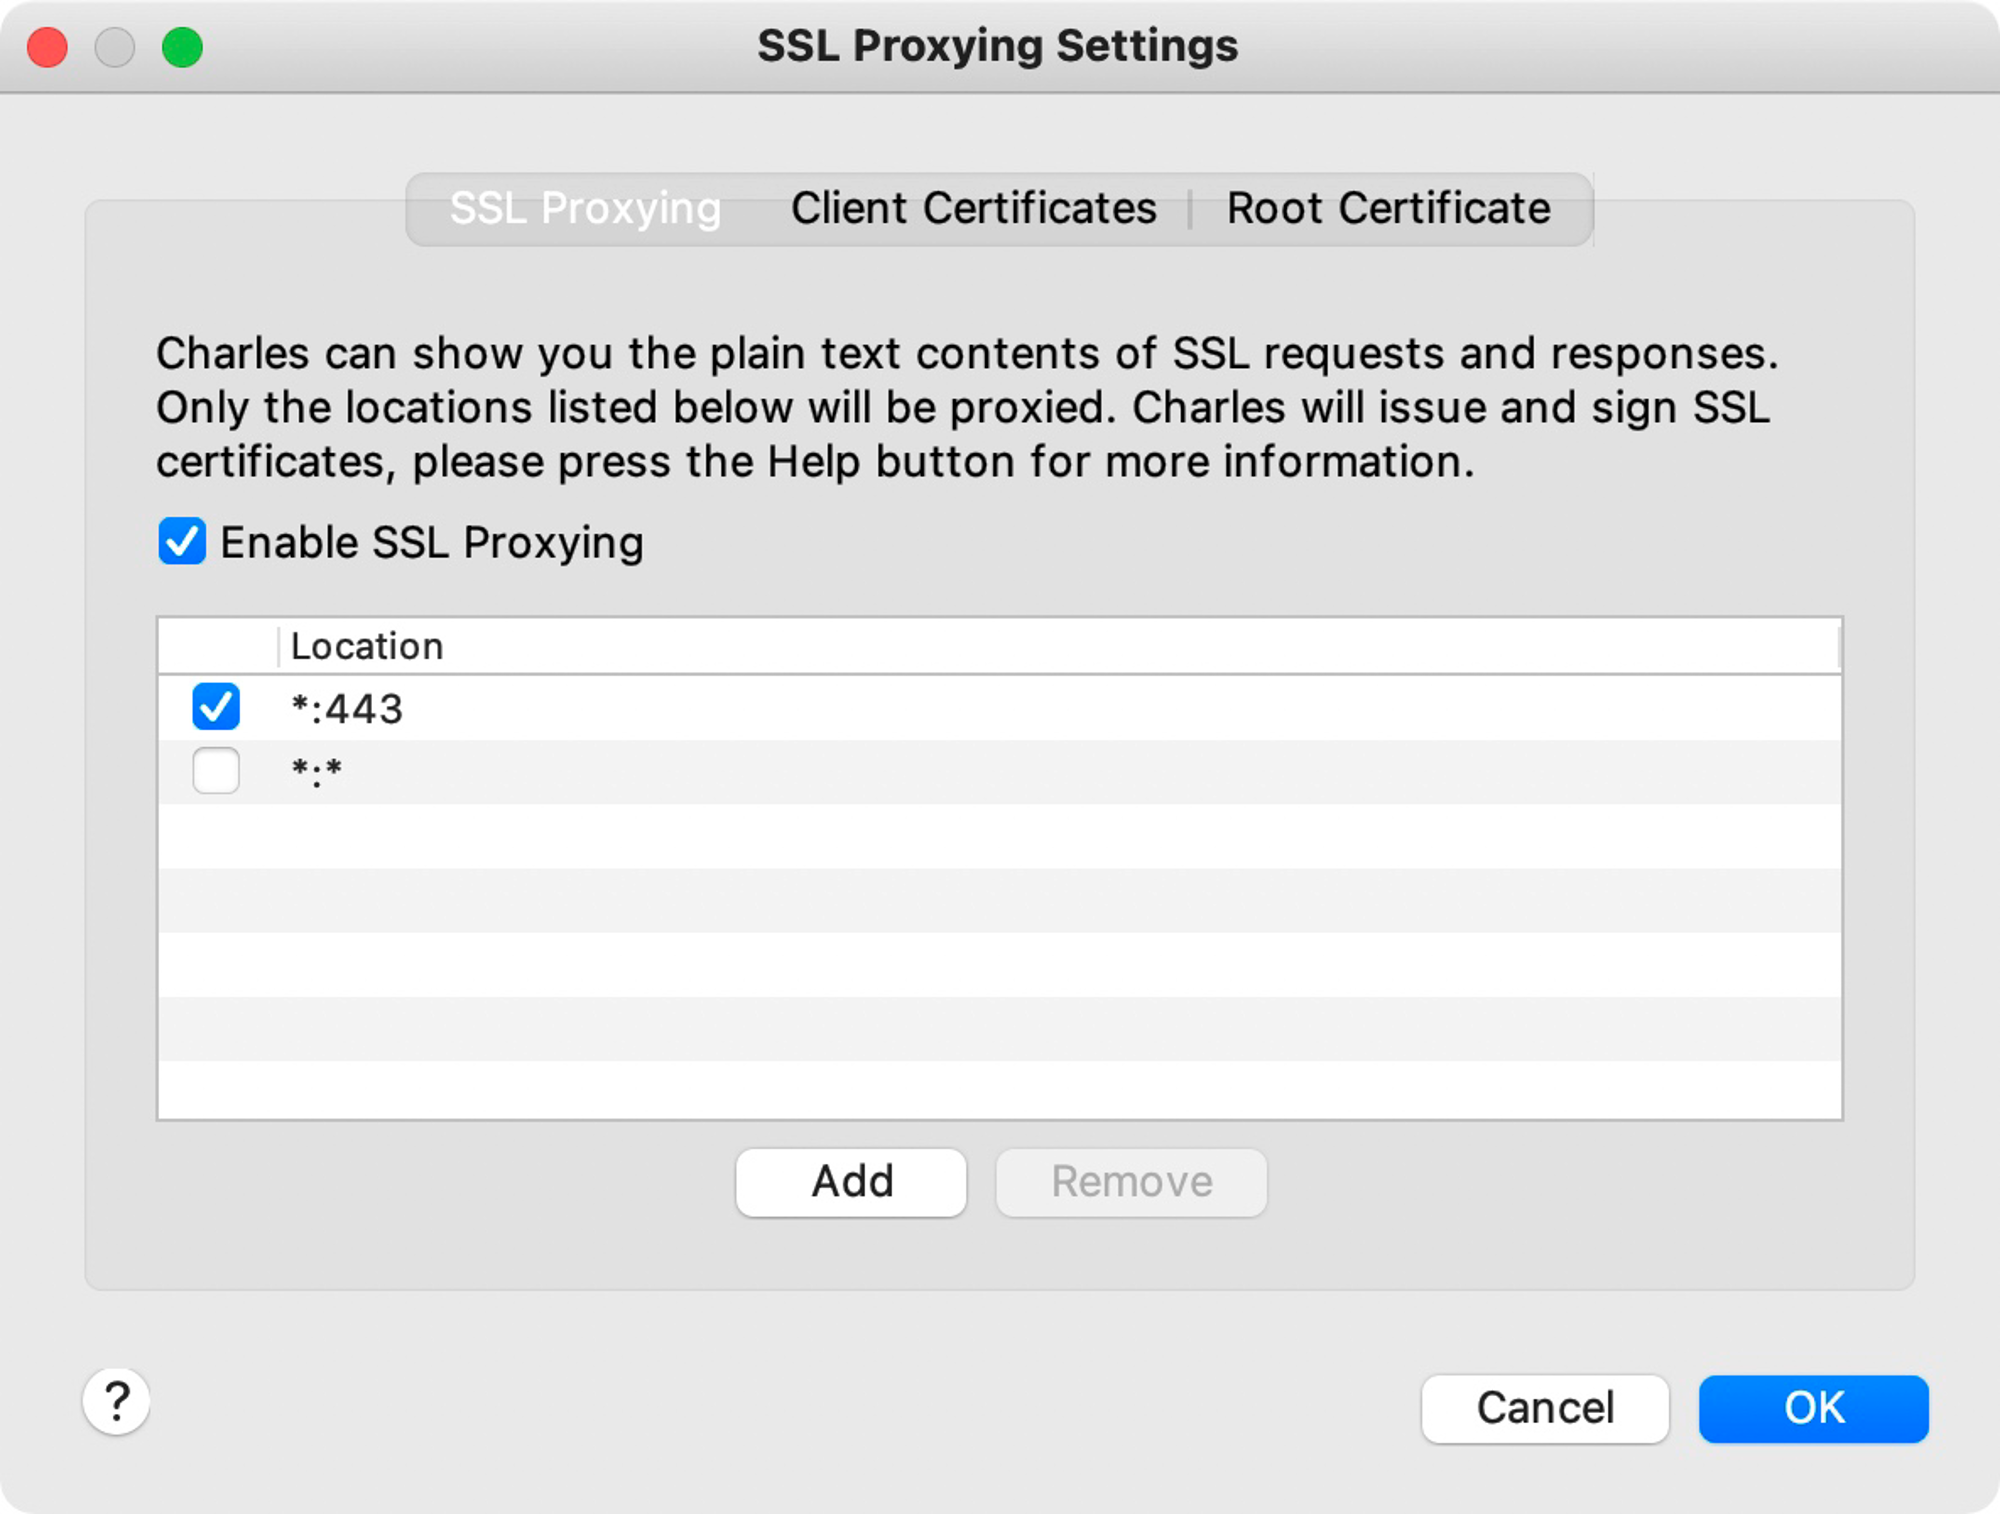Image resolution: width=2000 pixels, height=1514 pixels.
Task: Enable the *:* location checkbox
Action: [x=216, y=770]
